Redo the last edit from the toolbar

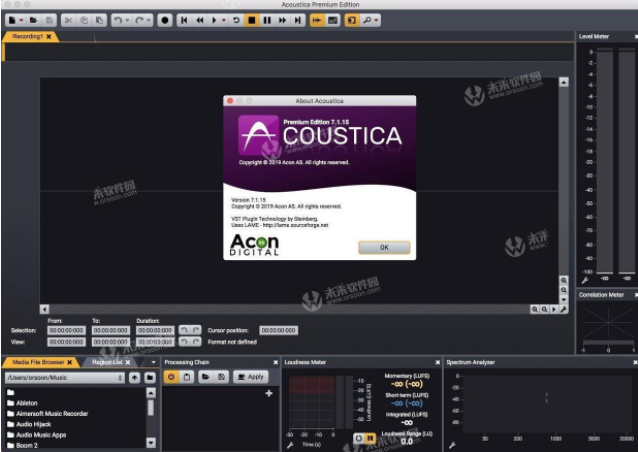point(139,20)
